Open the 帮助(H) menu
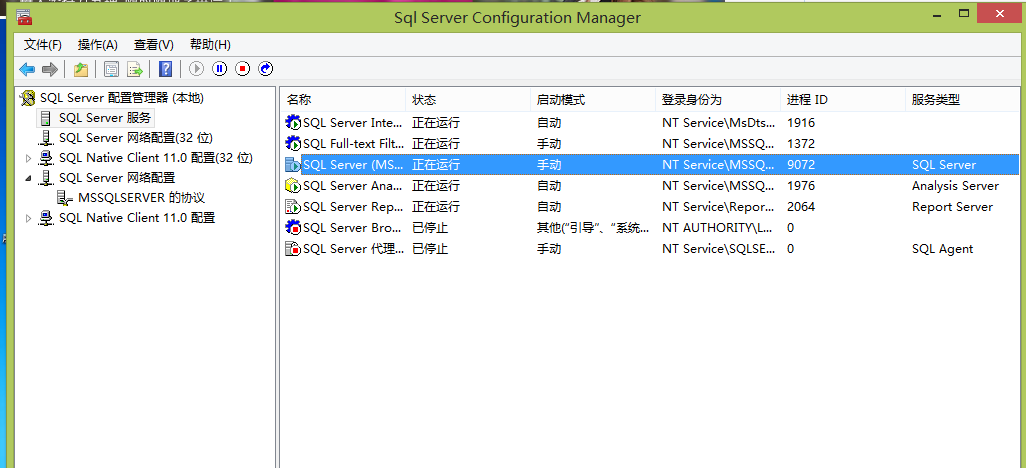The height and width of the screenshot is (468, 1026). (x=210, y=45)
